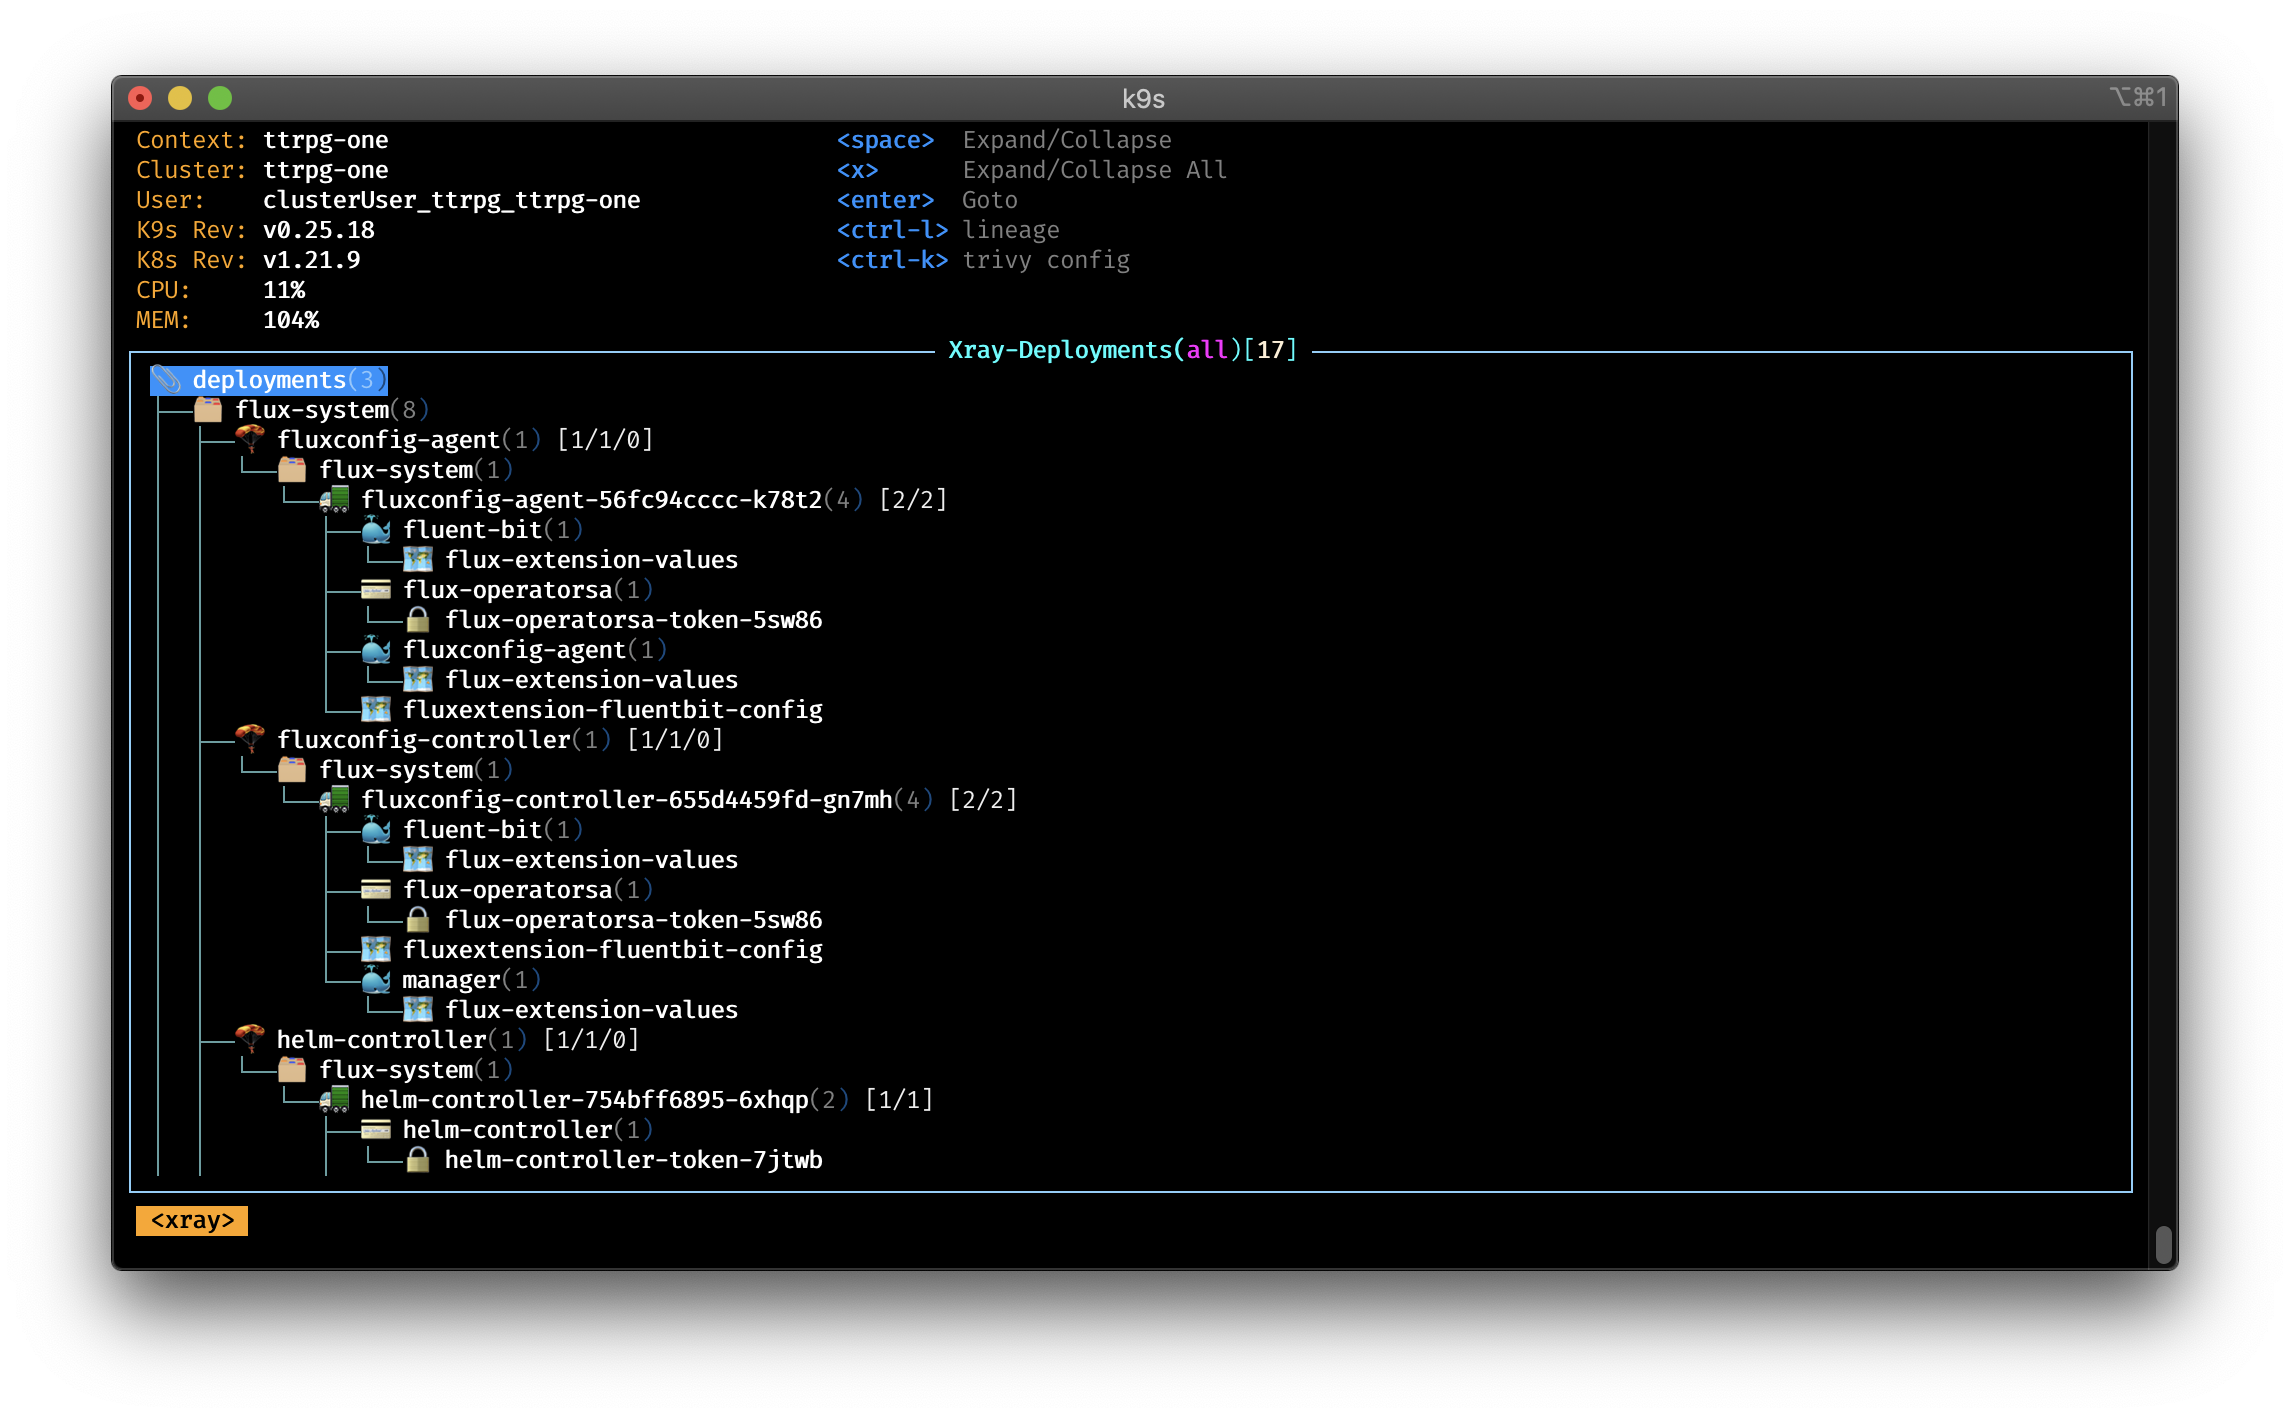This screenshot has width=2290, height=1418.
Task: Click the truck icon beside fluxconfig-agent-56fc94cccc-k78t2
Action: 334,500
